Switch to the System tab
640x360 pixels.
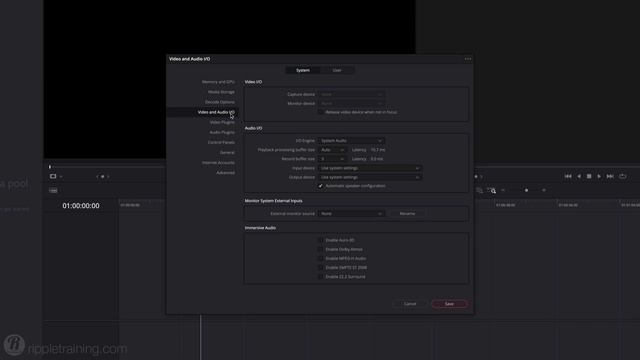(302, 70)
